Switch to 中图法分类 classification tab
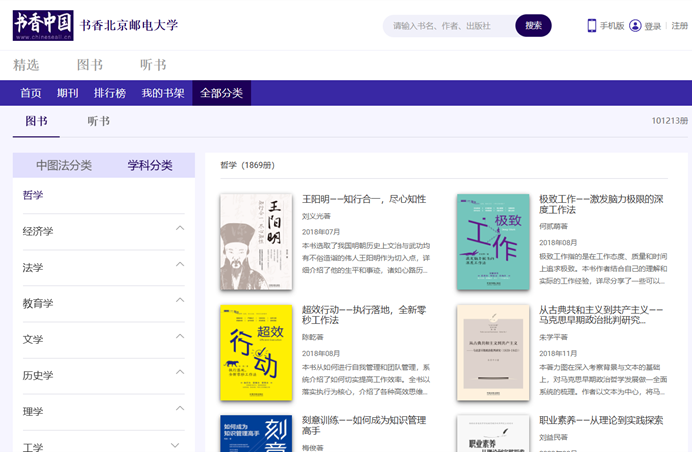Image resolution: width=692 pixels, height=452 pixels. pyautogui.click(x=64, y=166)
